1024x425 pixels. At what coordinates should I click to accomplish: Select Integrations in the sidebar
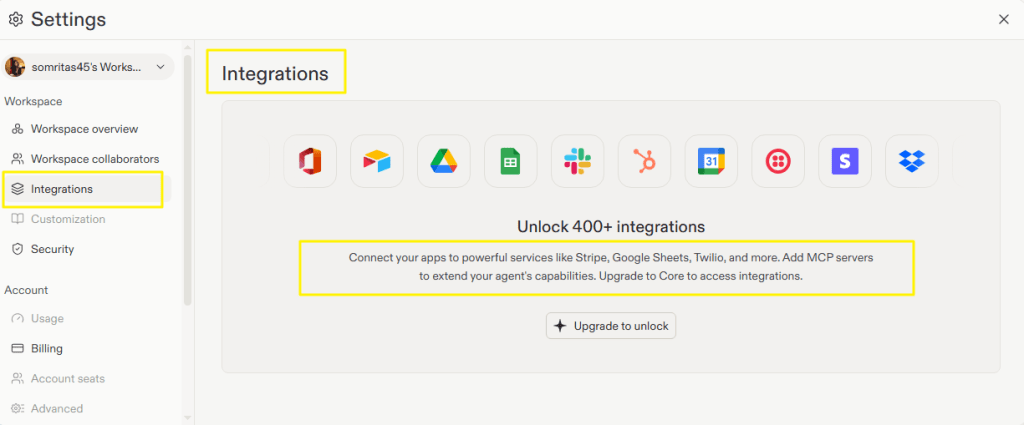click(x=86, y=189)
